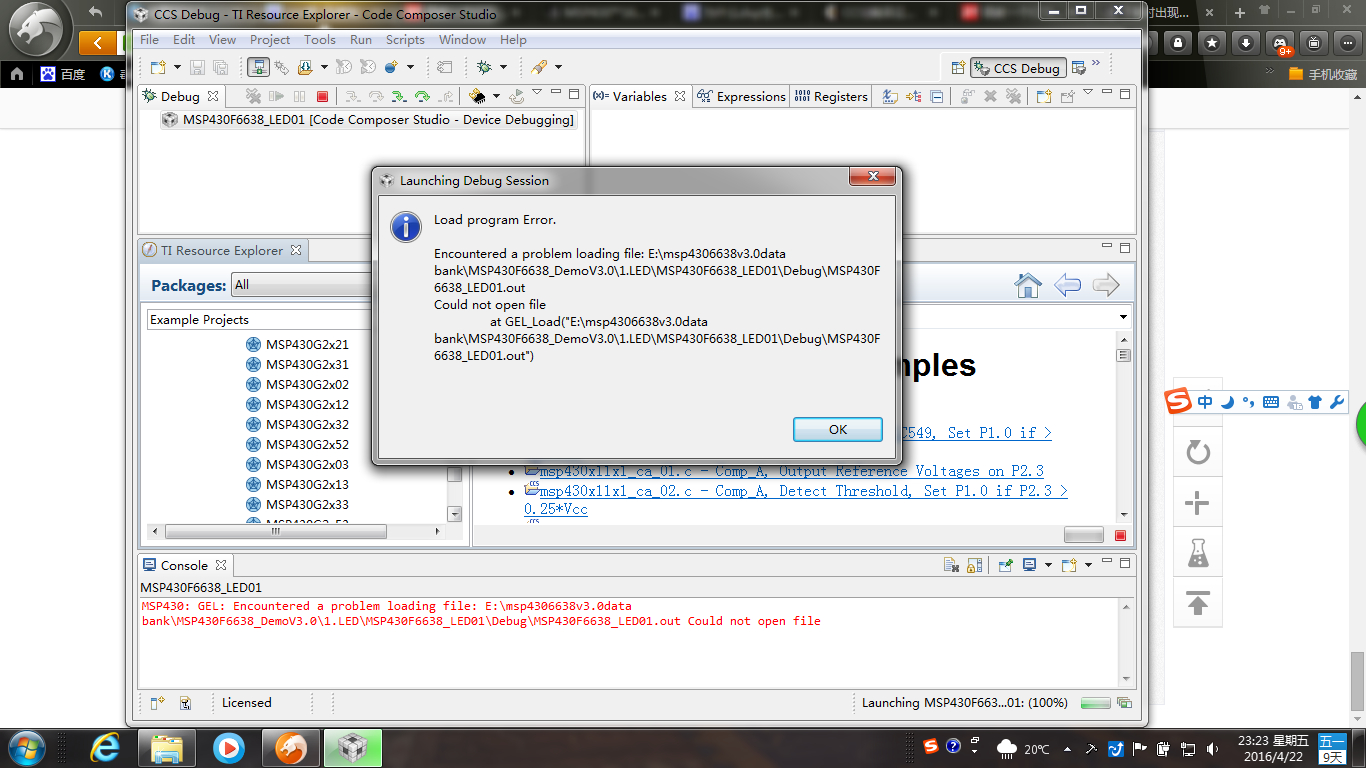
Task: Switch to the Registers tab
Action: 831,97
